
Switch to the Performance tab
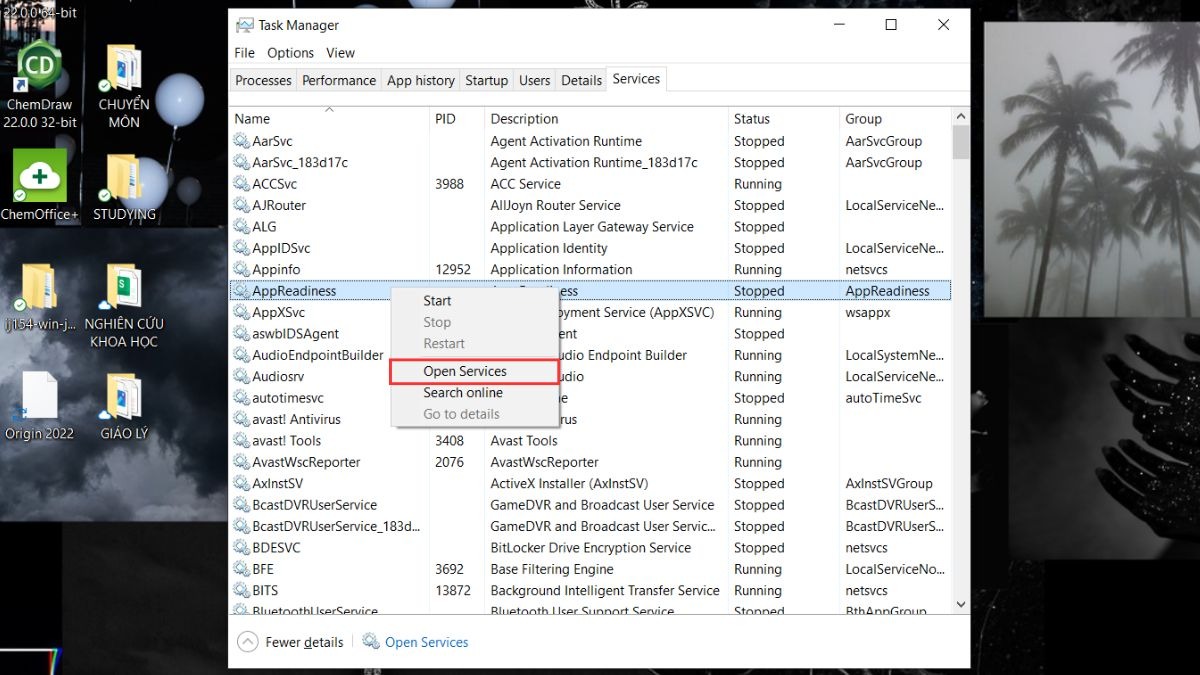point(339,80)
